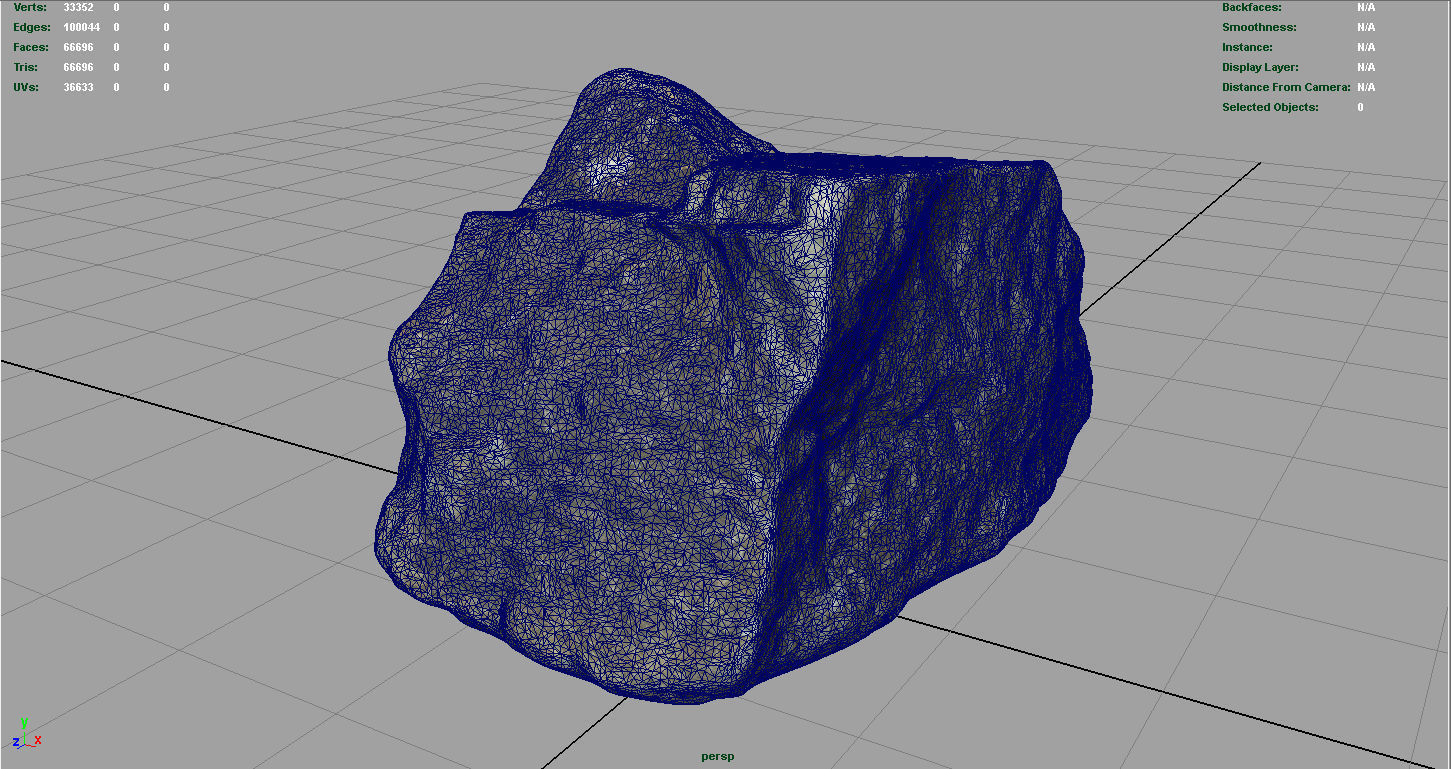The height and width of the screenshot is (769, 1451).
Task: Click the N/A value beside Instance
Action: pos(1366,47)
